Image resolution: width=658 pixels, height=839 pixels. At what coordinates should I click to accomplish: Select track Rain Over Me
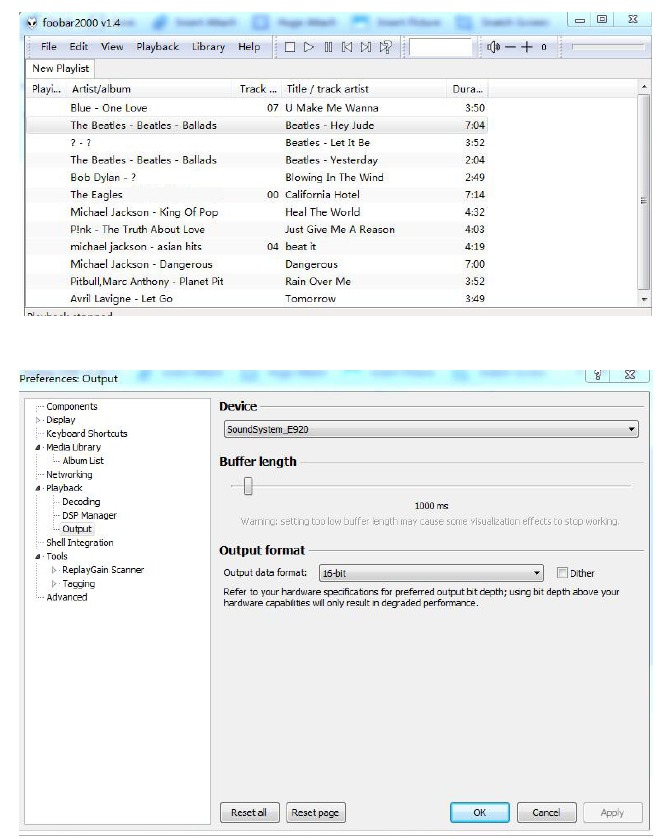pos(256,281)
